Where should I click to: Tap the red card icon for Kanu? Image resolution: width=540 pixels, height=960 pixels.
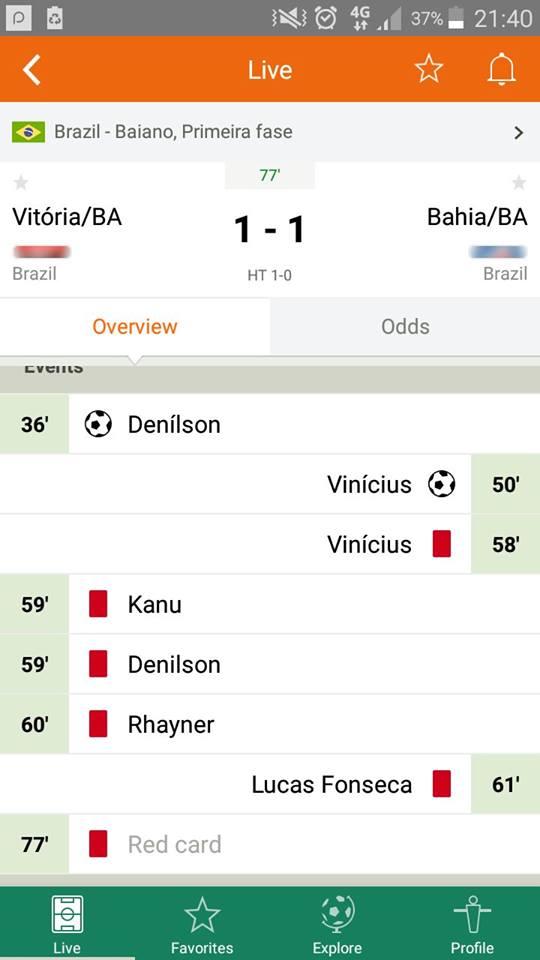pyautogui.click(x=98, y=604)
